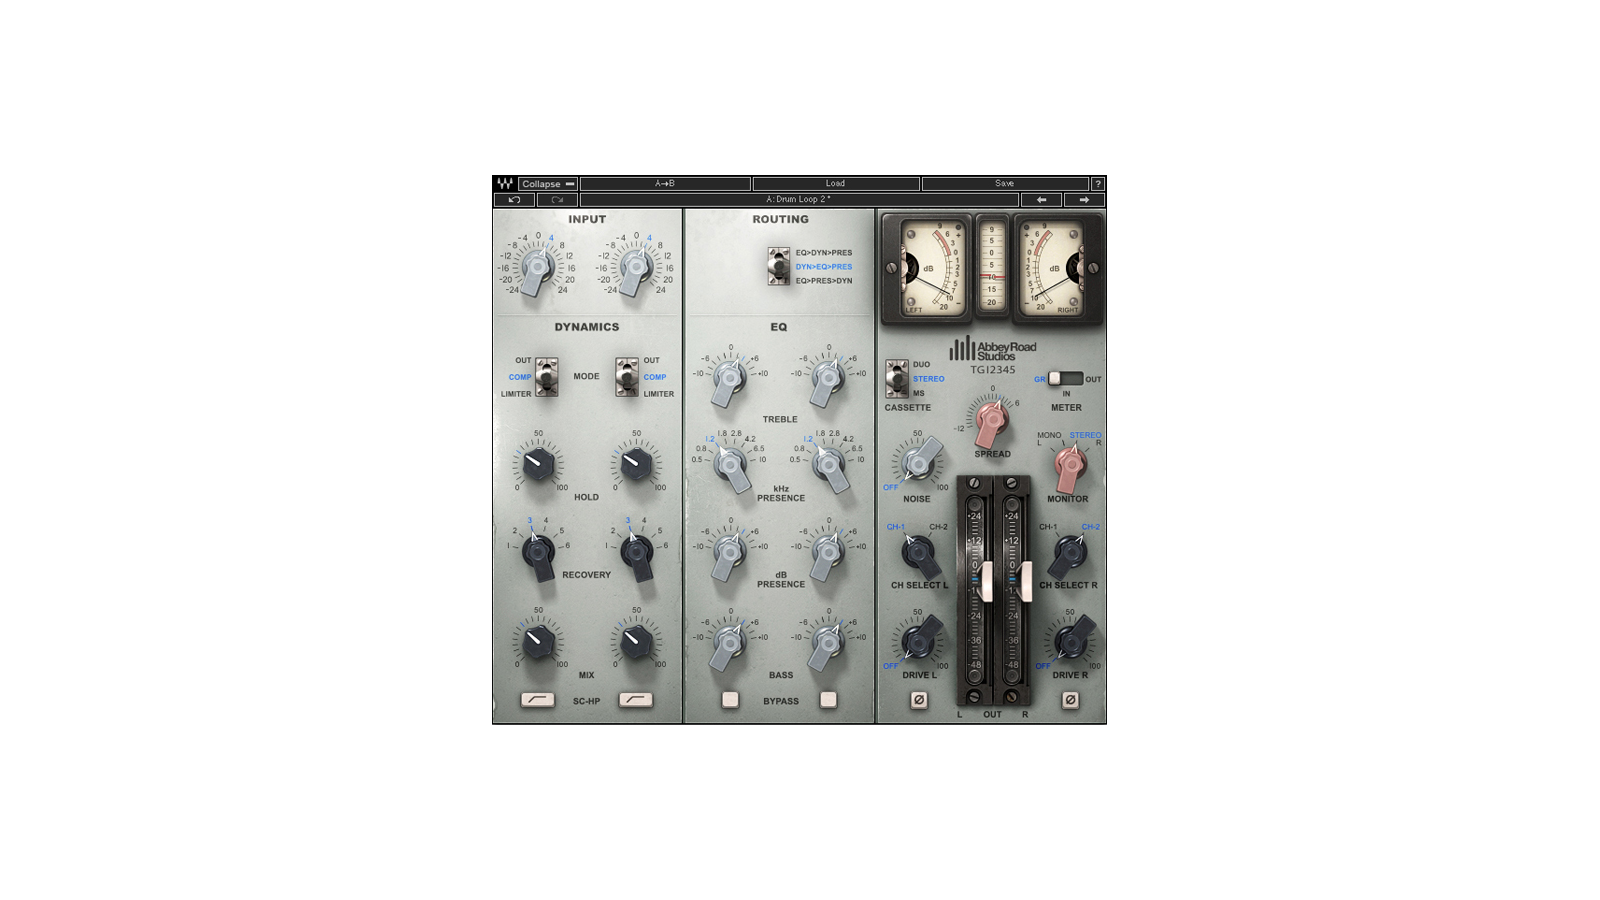
Task: Toggle right SC-HP filter button
Action: (x=636, y=700)
